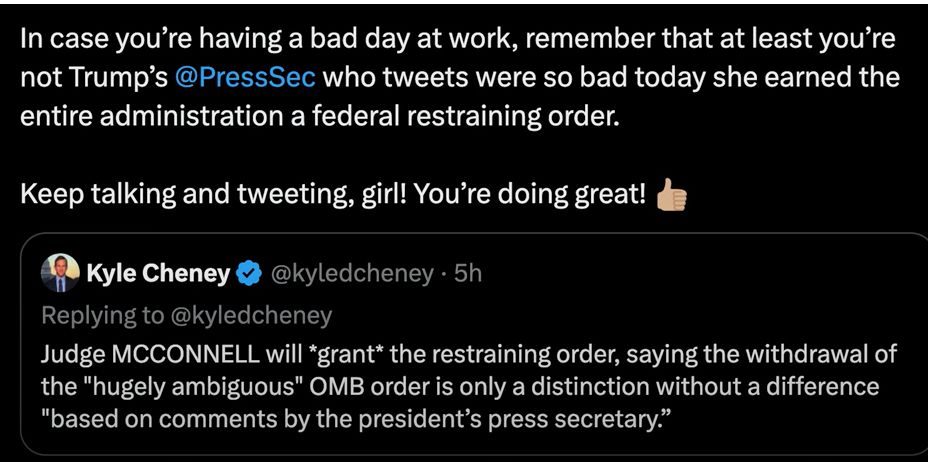This screenshot has width=928, height=462.
Task: Click the 5h timestamp on quoted tweet
Action: [467, 273]
